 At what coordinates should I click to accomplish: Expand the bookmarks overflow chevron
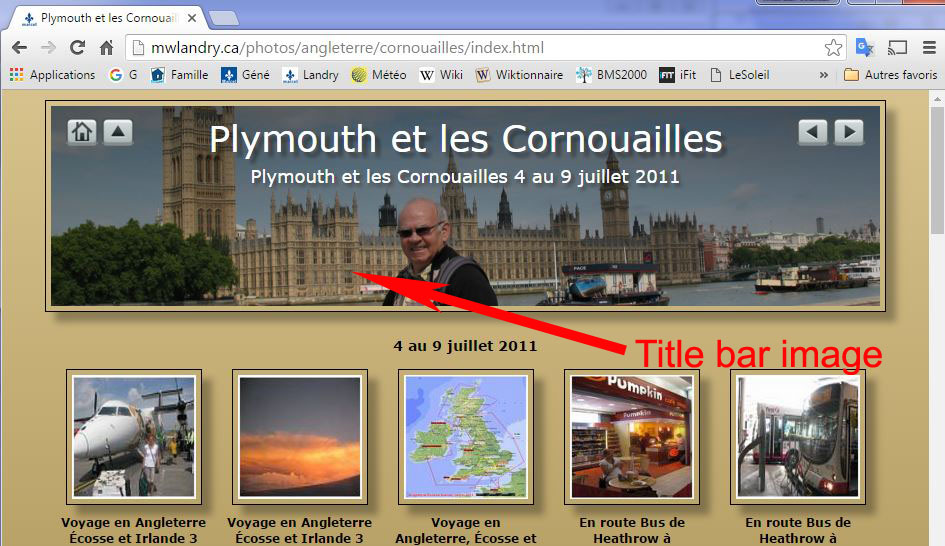[823, 75]
